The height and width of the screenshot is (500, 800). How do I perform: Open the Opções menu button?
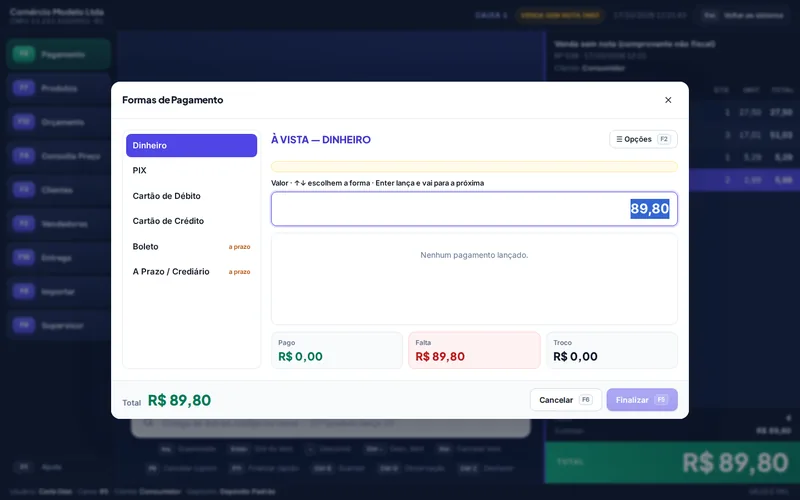[x=643, y=139]
